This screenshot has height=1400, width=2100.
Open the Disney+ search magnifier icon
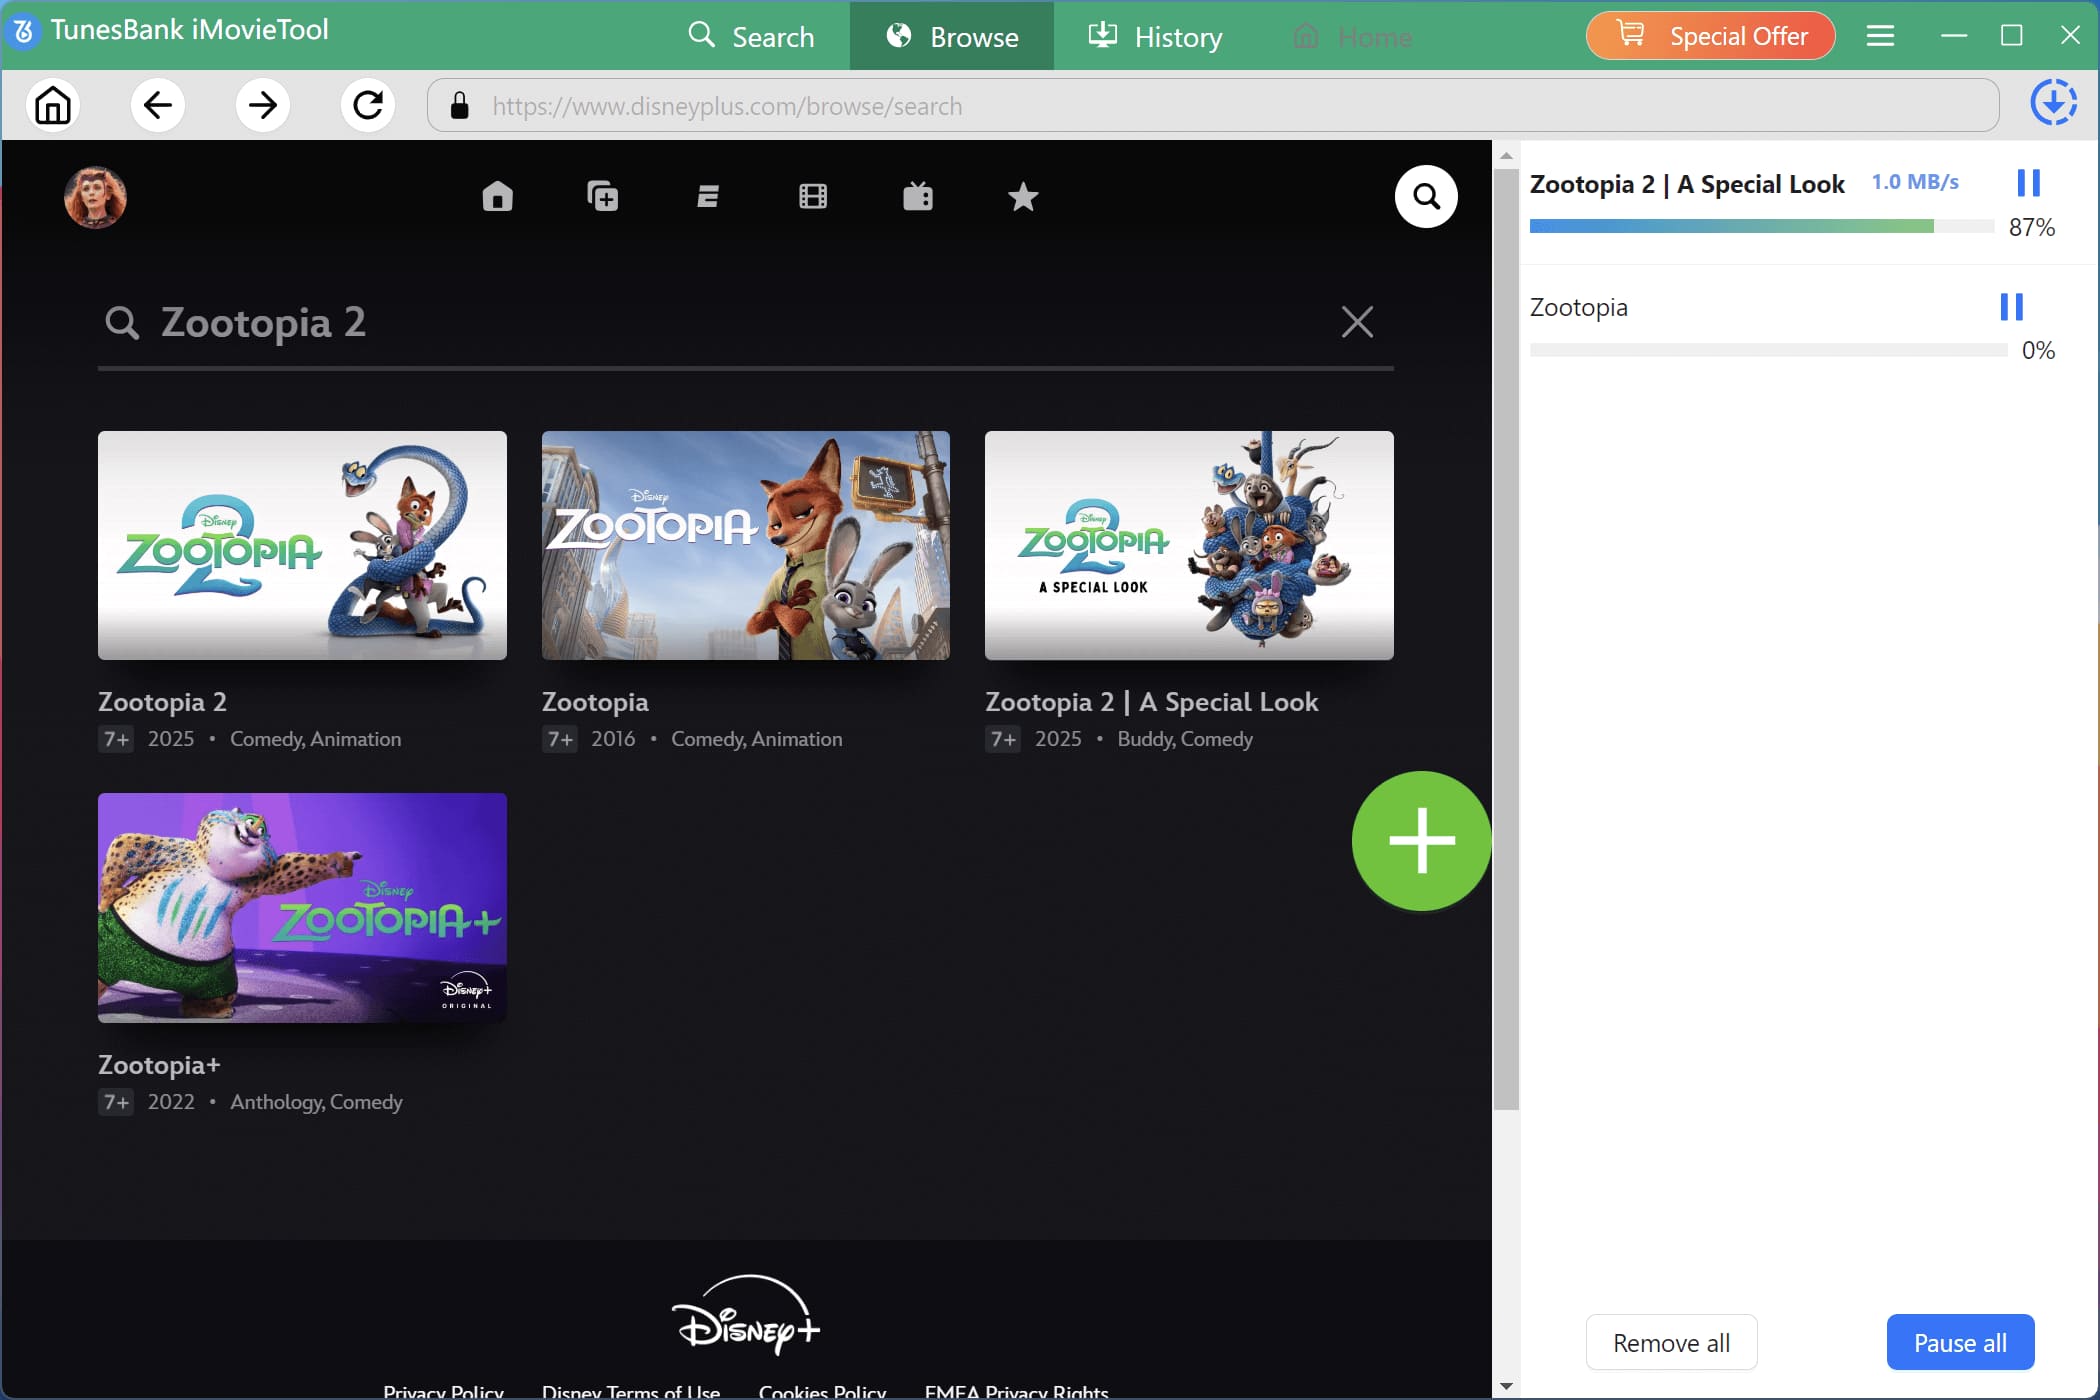1426,197
